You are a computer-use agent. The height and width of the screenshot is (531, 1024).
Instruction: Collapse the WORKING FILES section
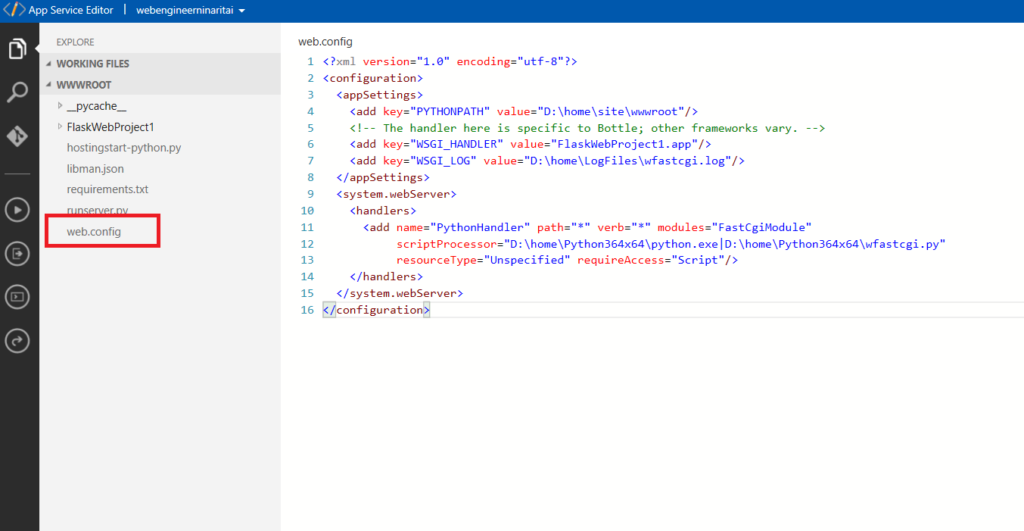[x=48, y=63]
